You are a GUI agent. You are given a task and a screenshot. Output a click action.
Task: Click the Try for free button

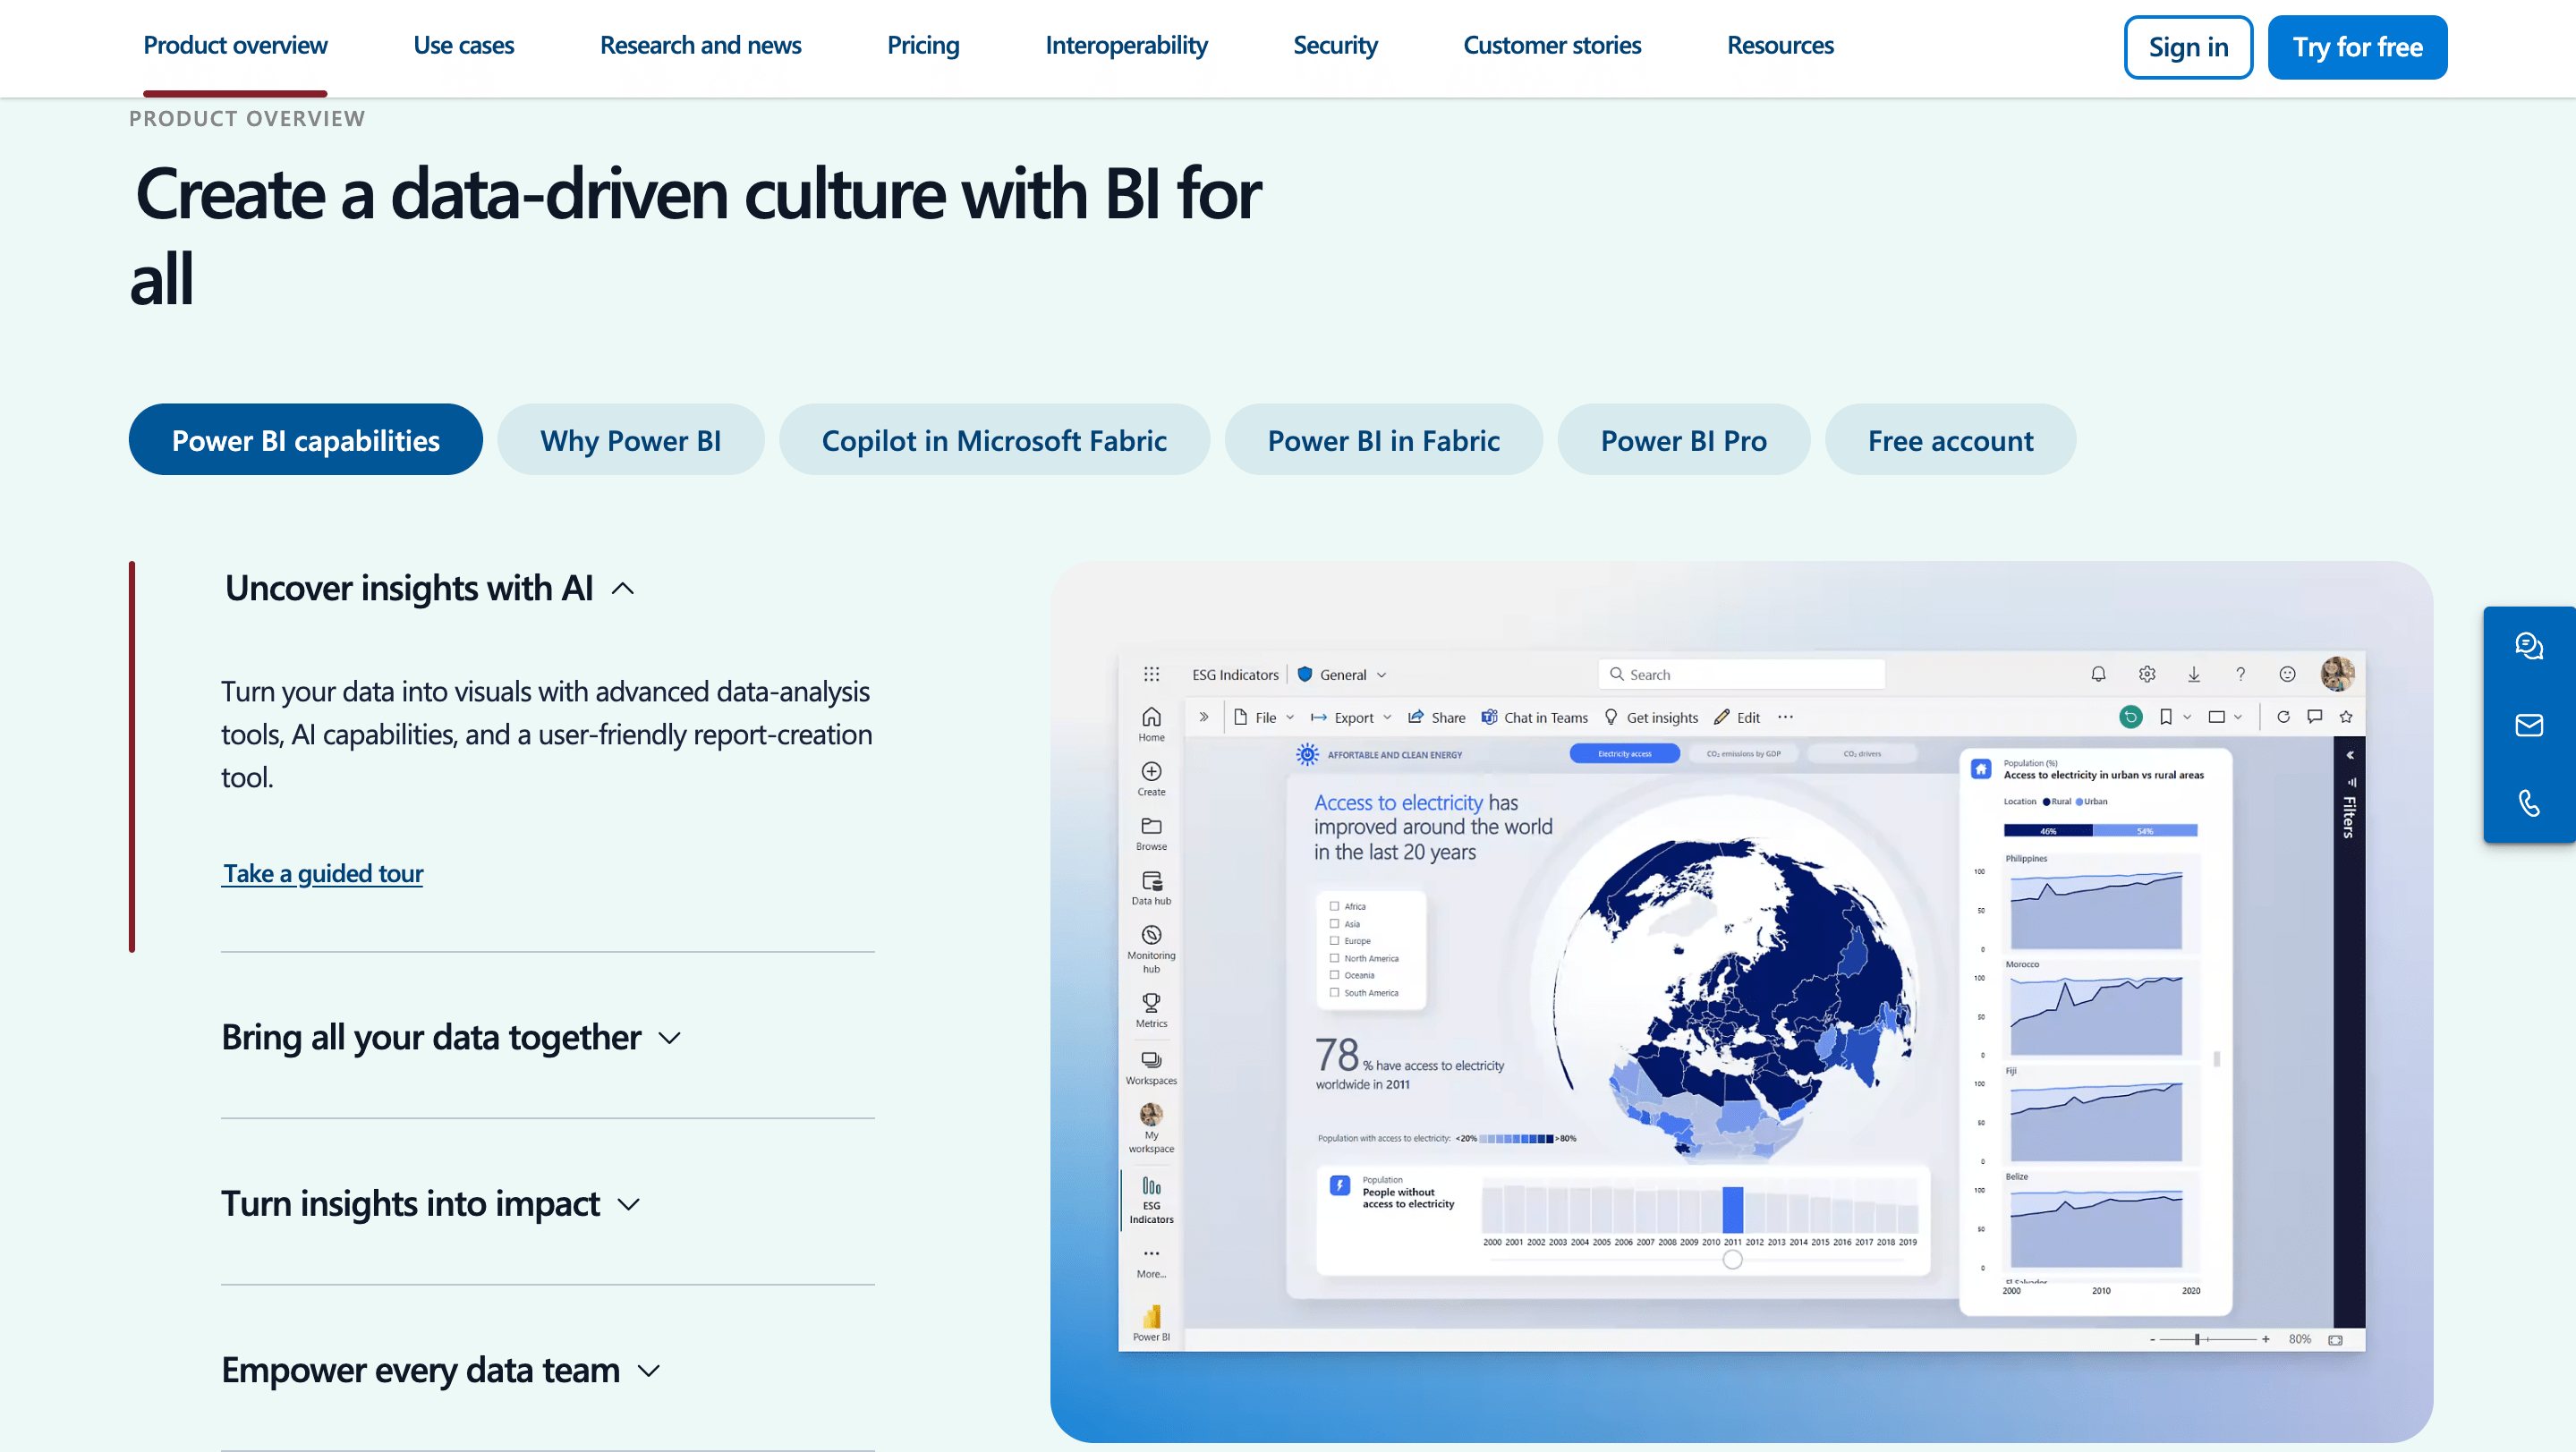pos(2357,47)
